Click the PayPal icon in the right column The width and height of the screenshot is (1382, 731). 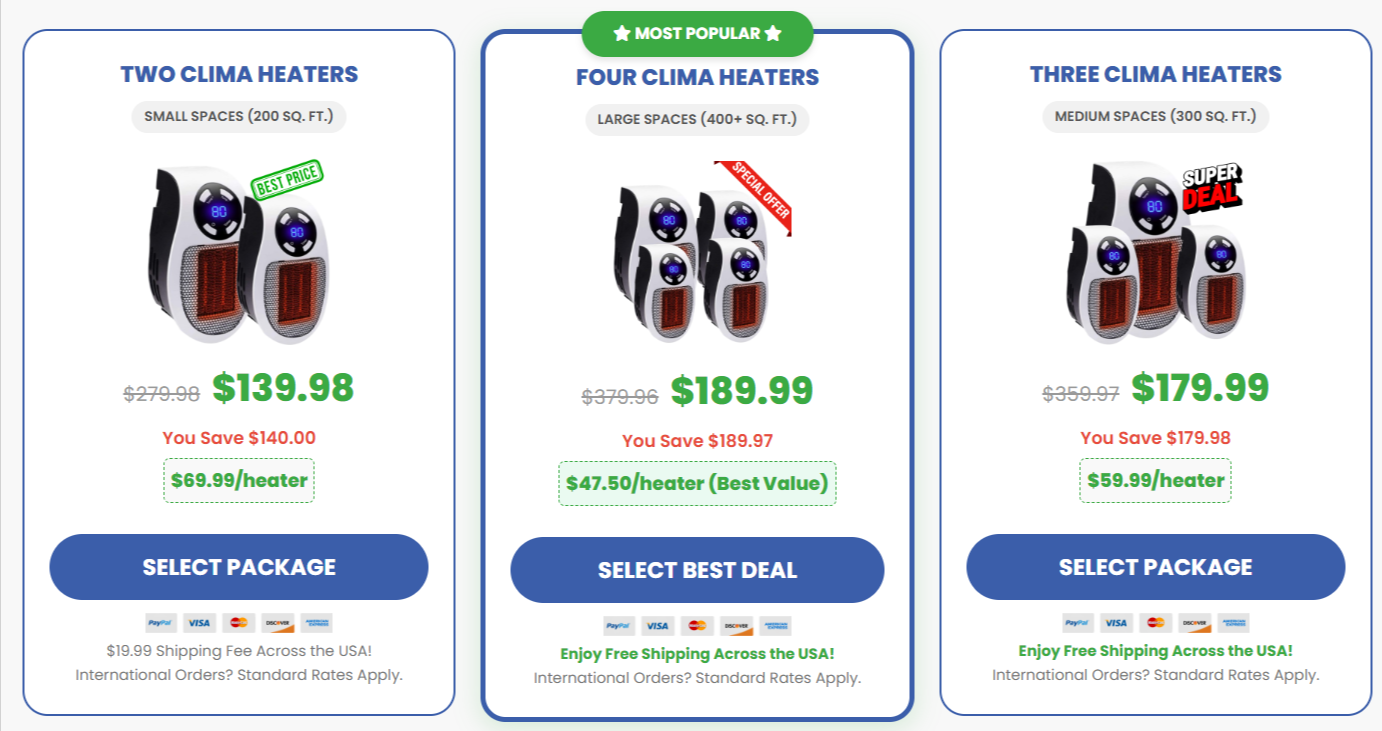click(1078, 622)
